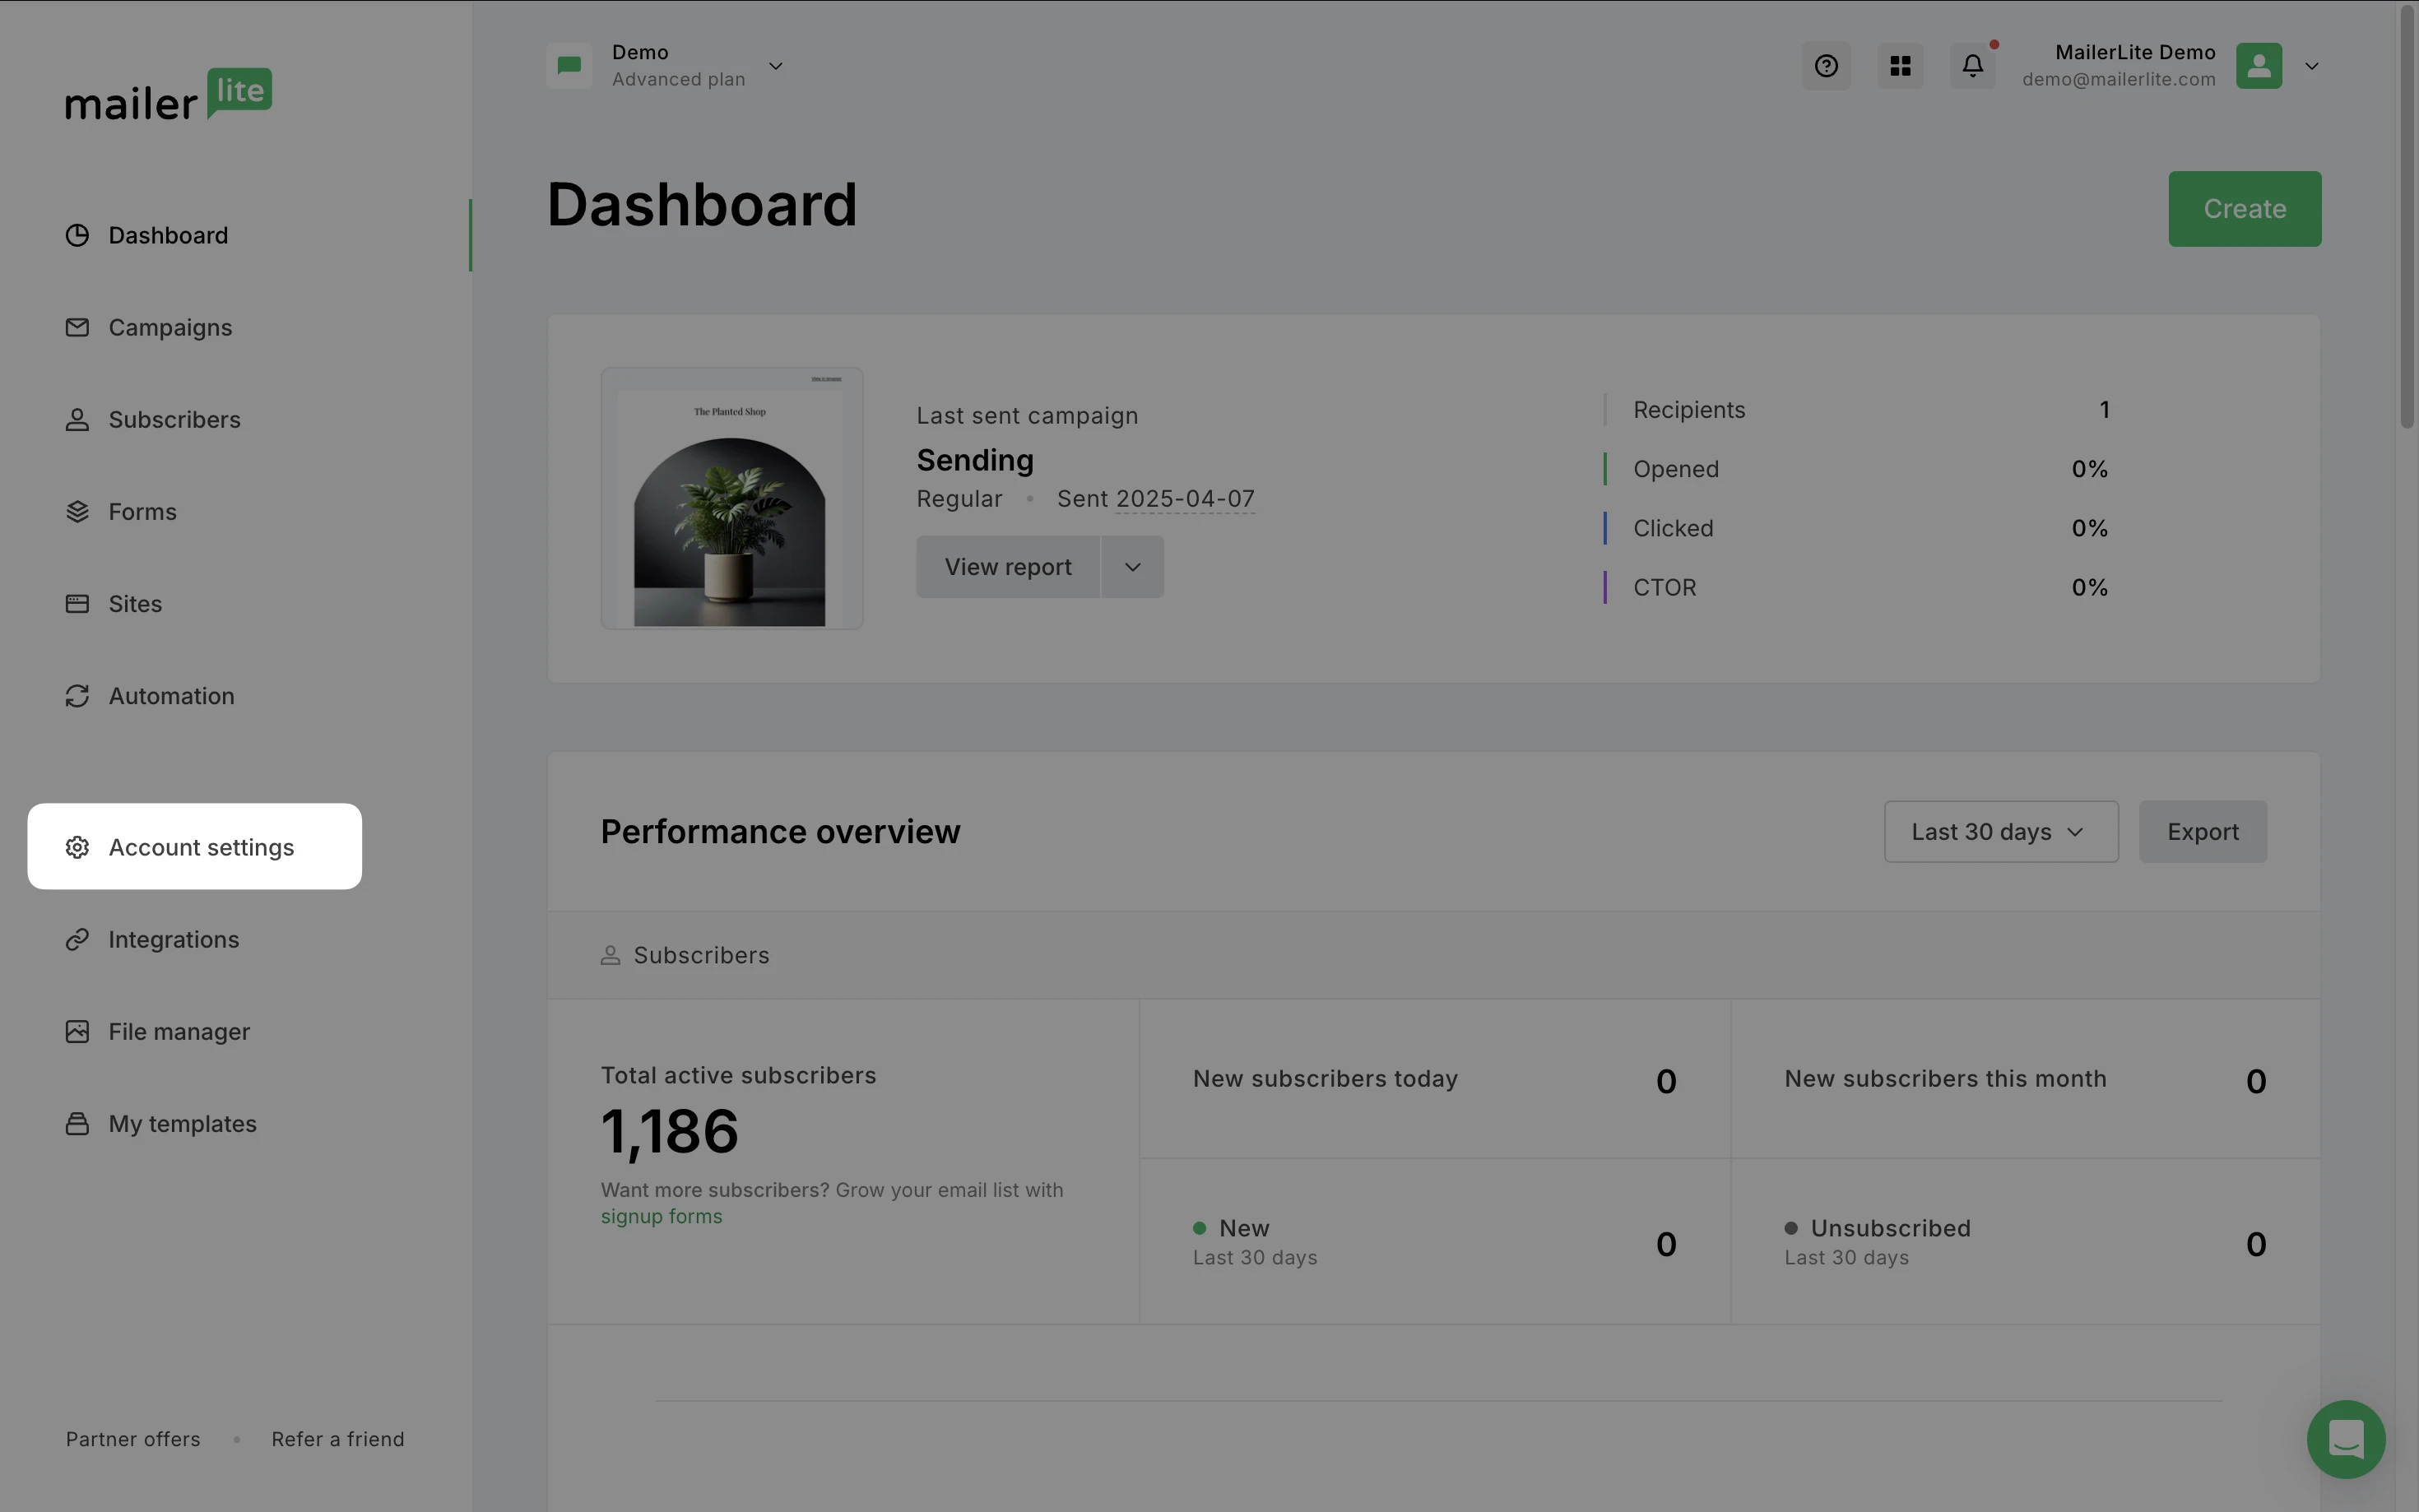Open the apps grid icon

(x=1900, y=66)
